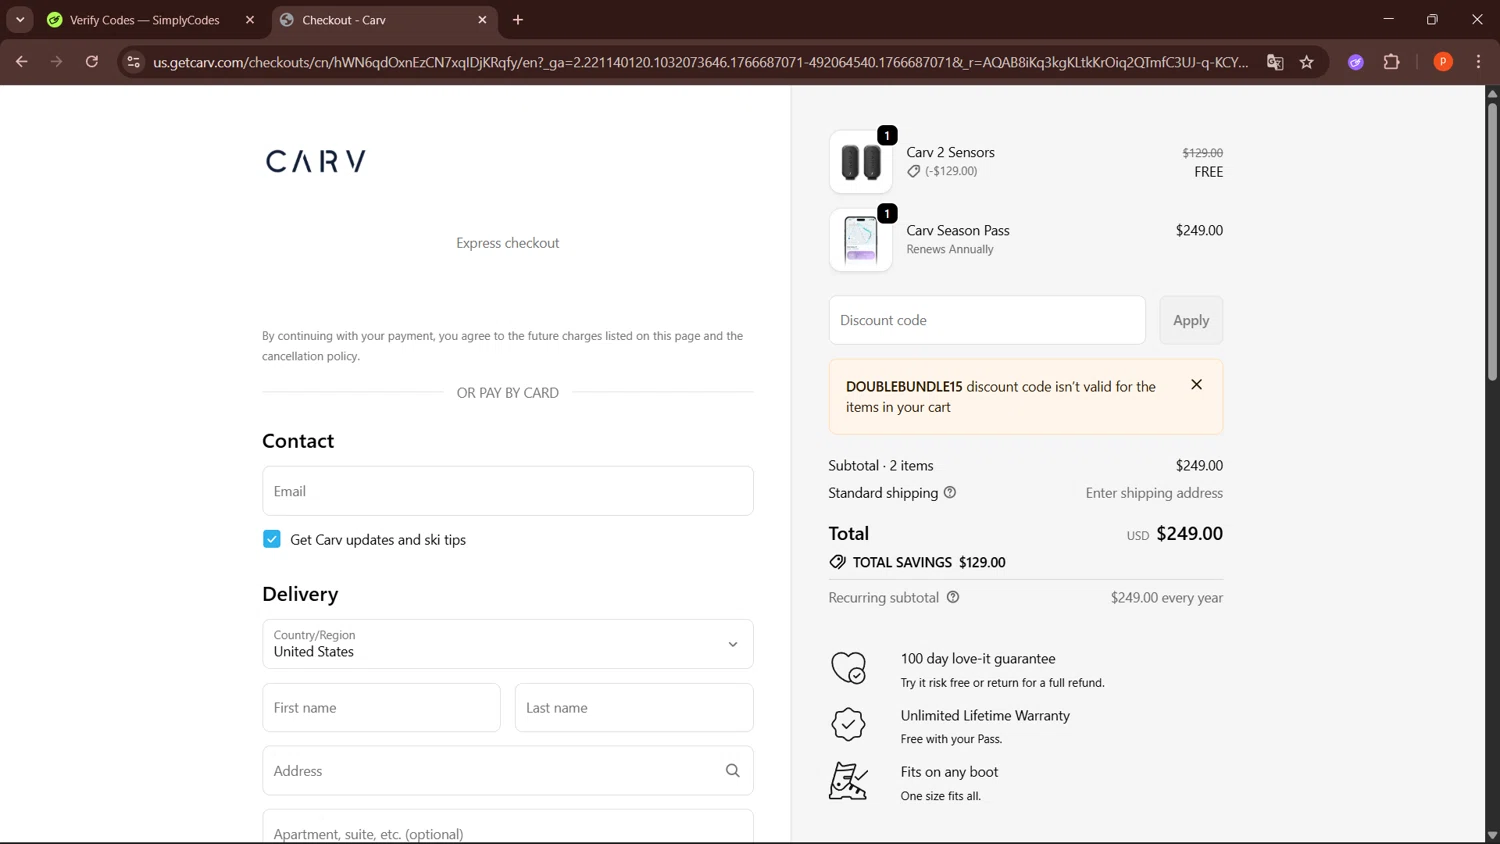Image resolution: width=1500 pixels, height=844 pixels.
Task: Apply the discount code
Action: point(1191,320)
